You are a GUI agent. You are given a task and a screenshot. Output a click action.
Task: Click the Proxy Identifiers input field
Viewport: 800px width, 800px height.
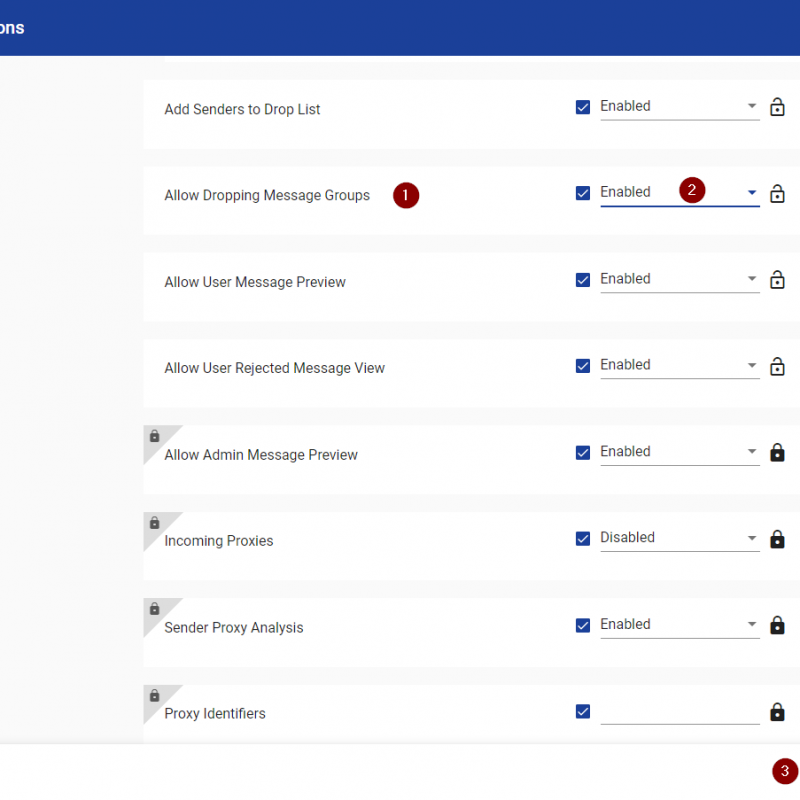pos(680,712)
